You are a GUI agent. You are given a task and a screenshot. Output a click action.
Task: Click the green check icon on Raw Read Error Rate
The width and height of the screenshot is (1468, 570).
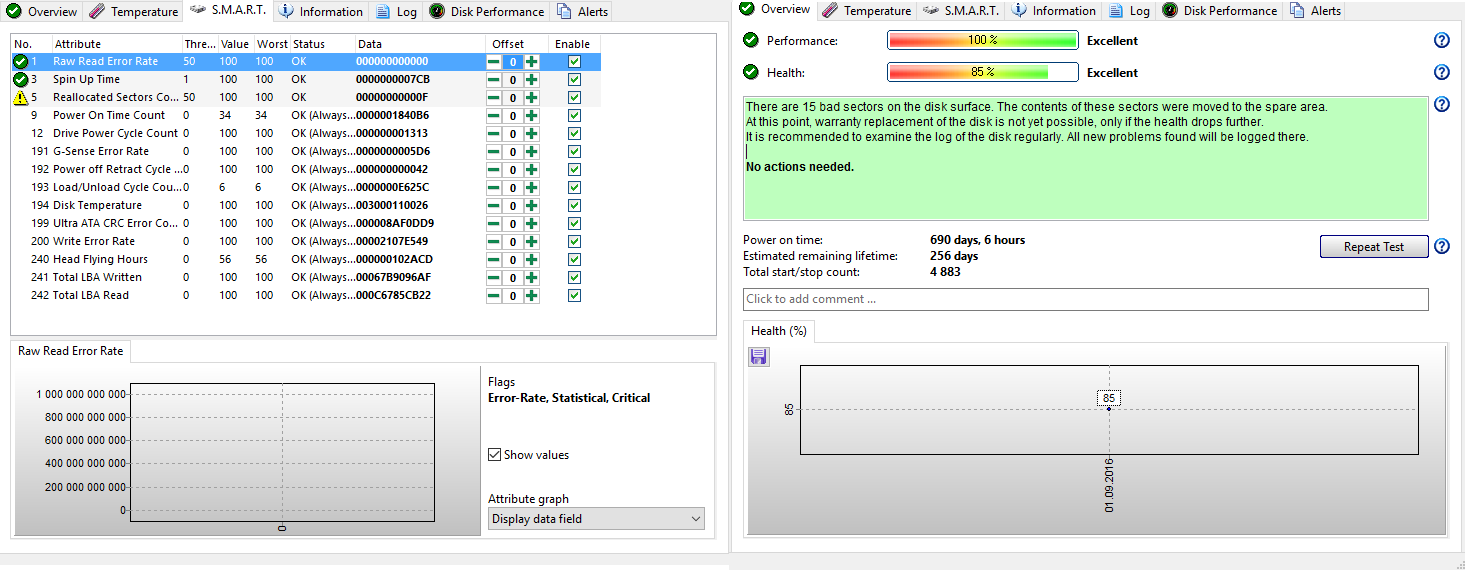(20, 62)
